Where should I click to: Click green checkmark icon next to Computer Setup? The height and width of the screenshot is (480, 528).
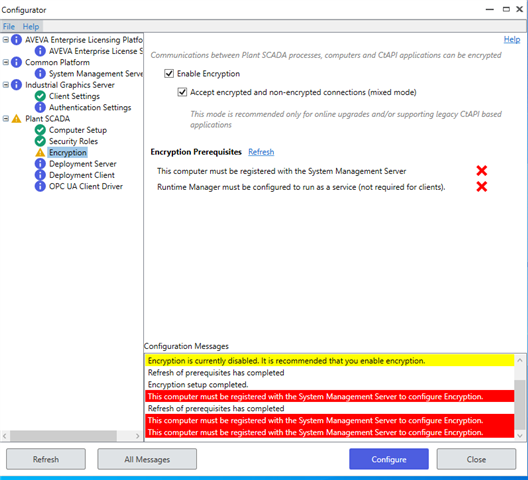[x=40, y=130]
